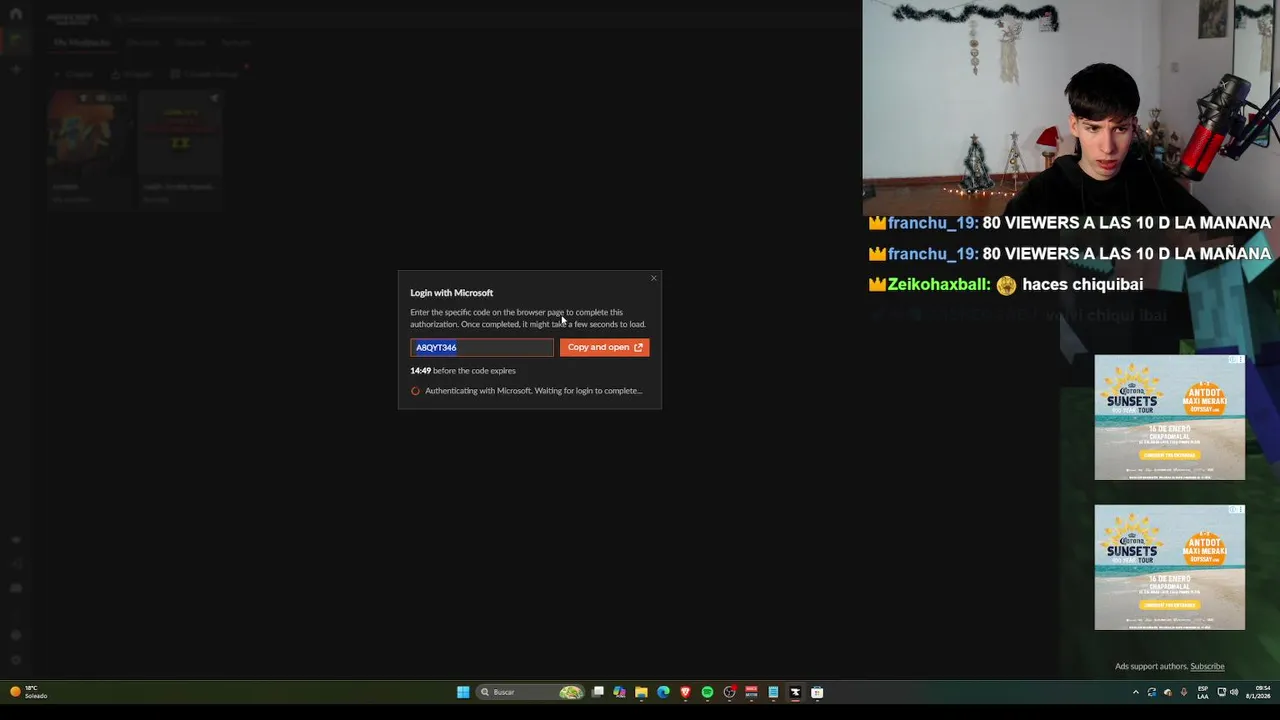Open the Windows Start menu

pos(463,692)
